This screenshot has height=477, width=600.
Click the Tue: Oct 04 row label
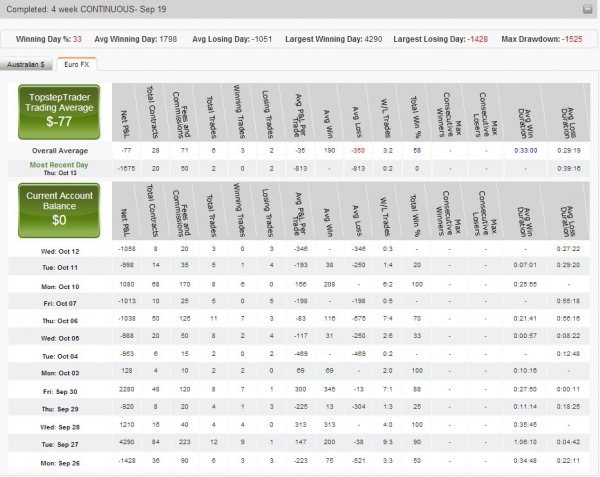[x=60, y=356]
